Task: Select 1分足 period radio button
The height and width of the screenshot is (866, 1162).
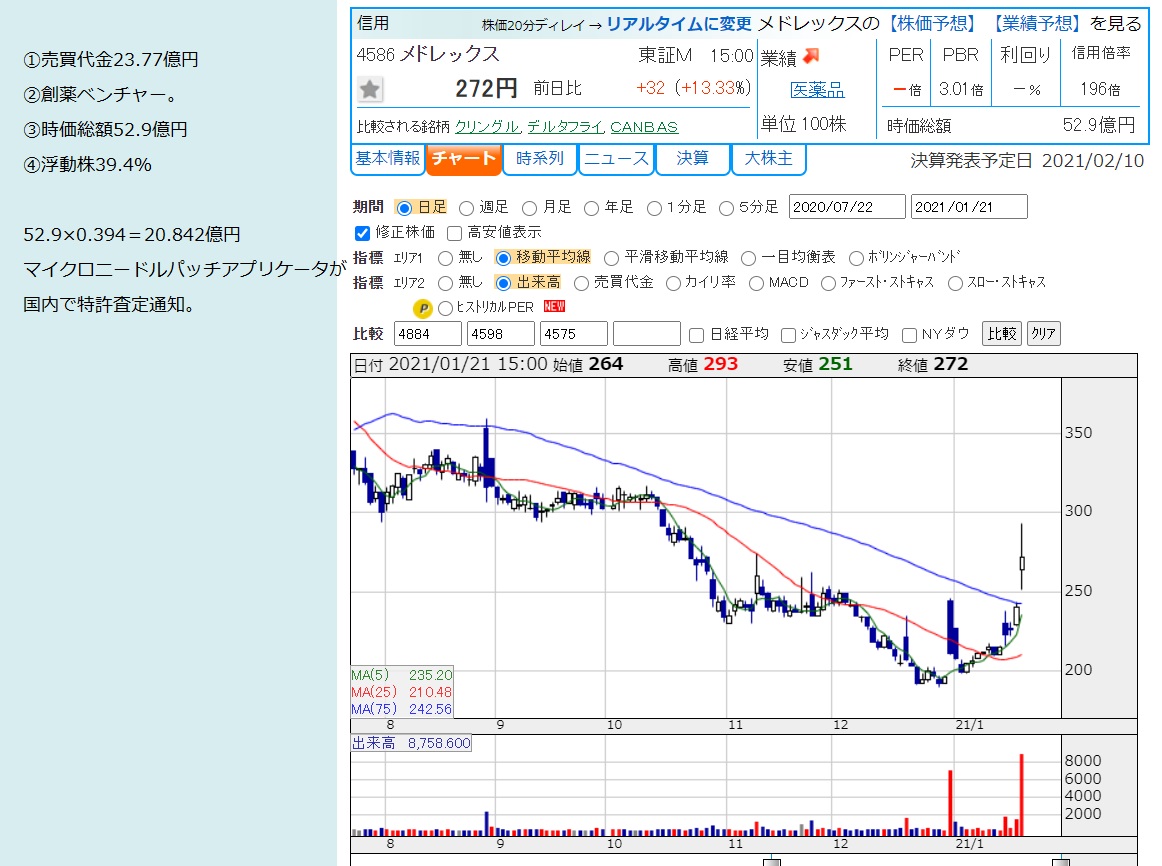Action: (654, 208)
